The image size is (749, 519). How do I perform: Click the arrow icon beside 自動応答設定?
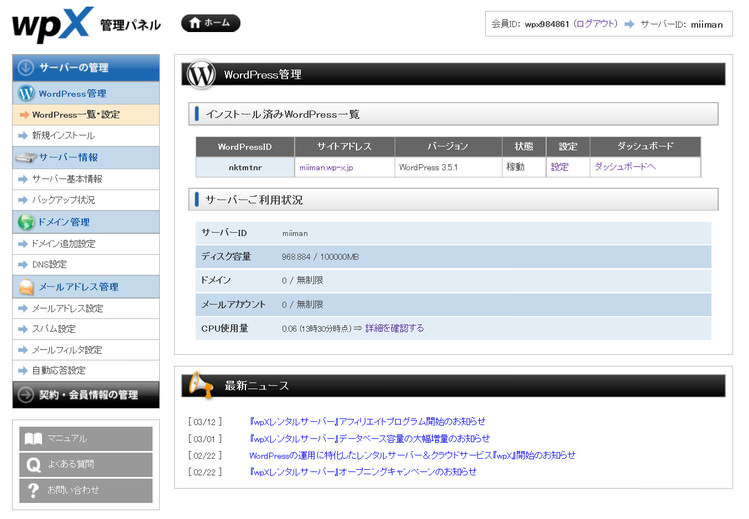[22, 371]
